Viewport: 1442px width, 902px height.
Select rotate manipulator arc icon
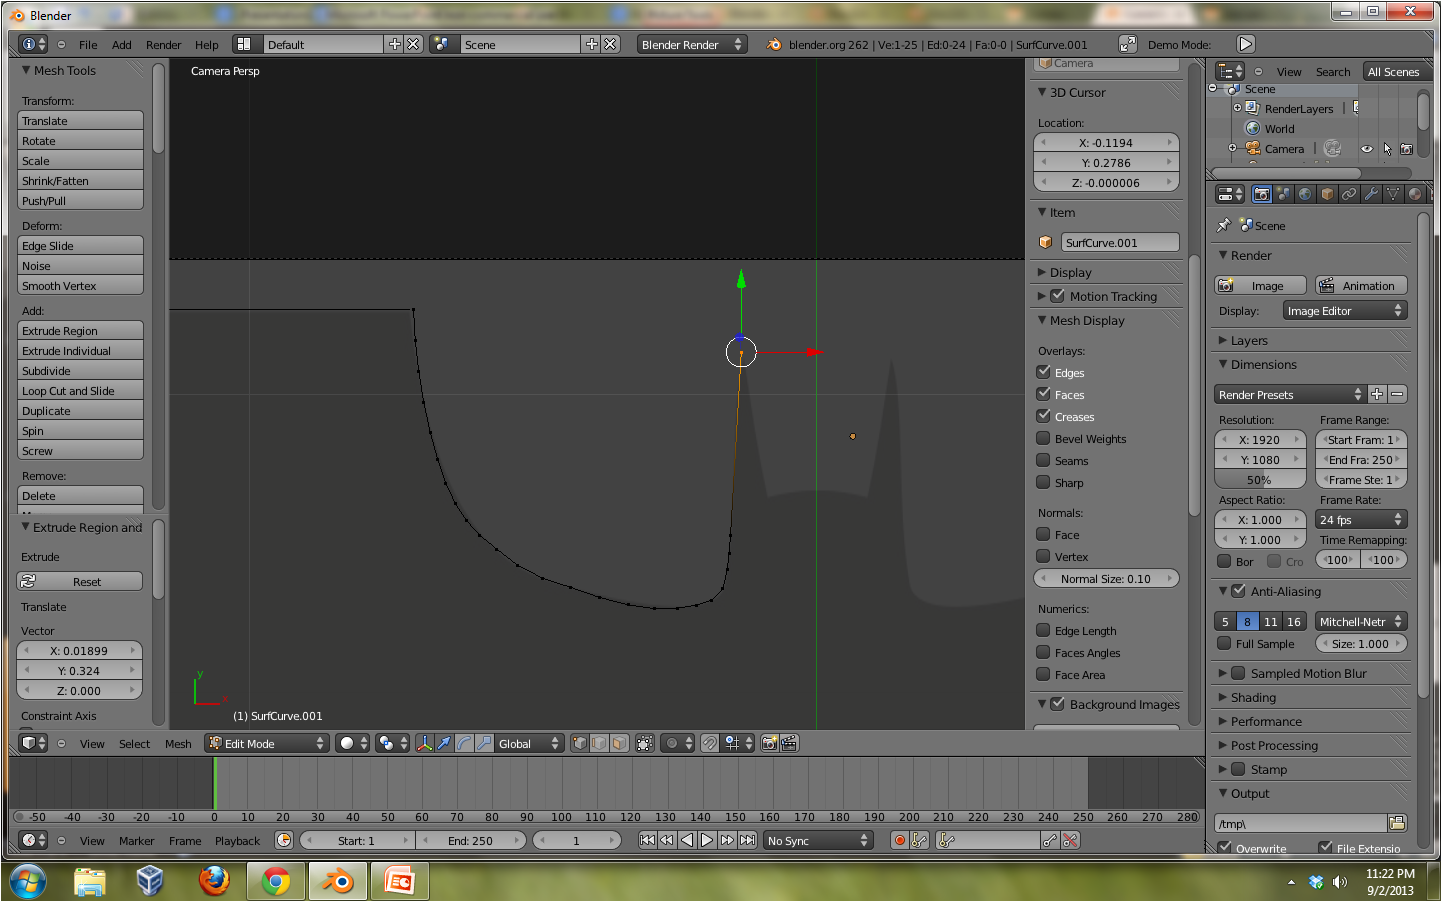pos(464,743)
